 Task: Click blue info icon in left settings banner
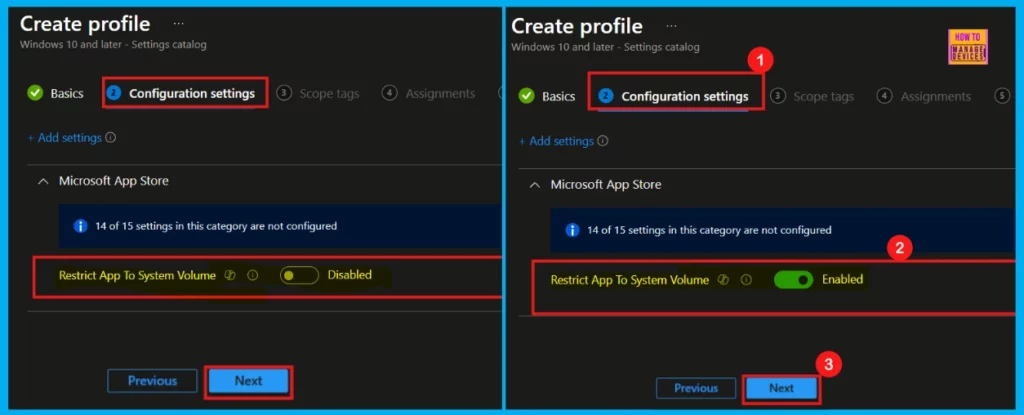[x=80, y=226]
